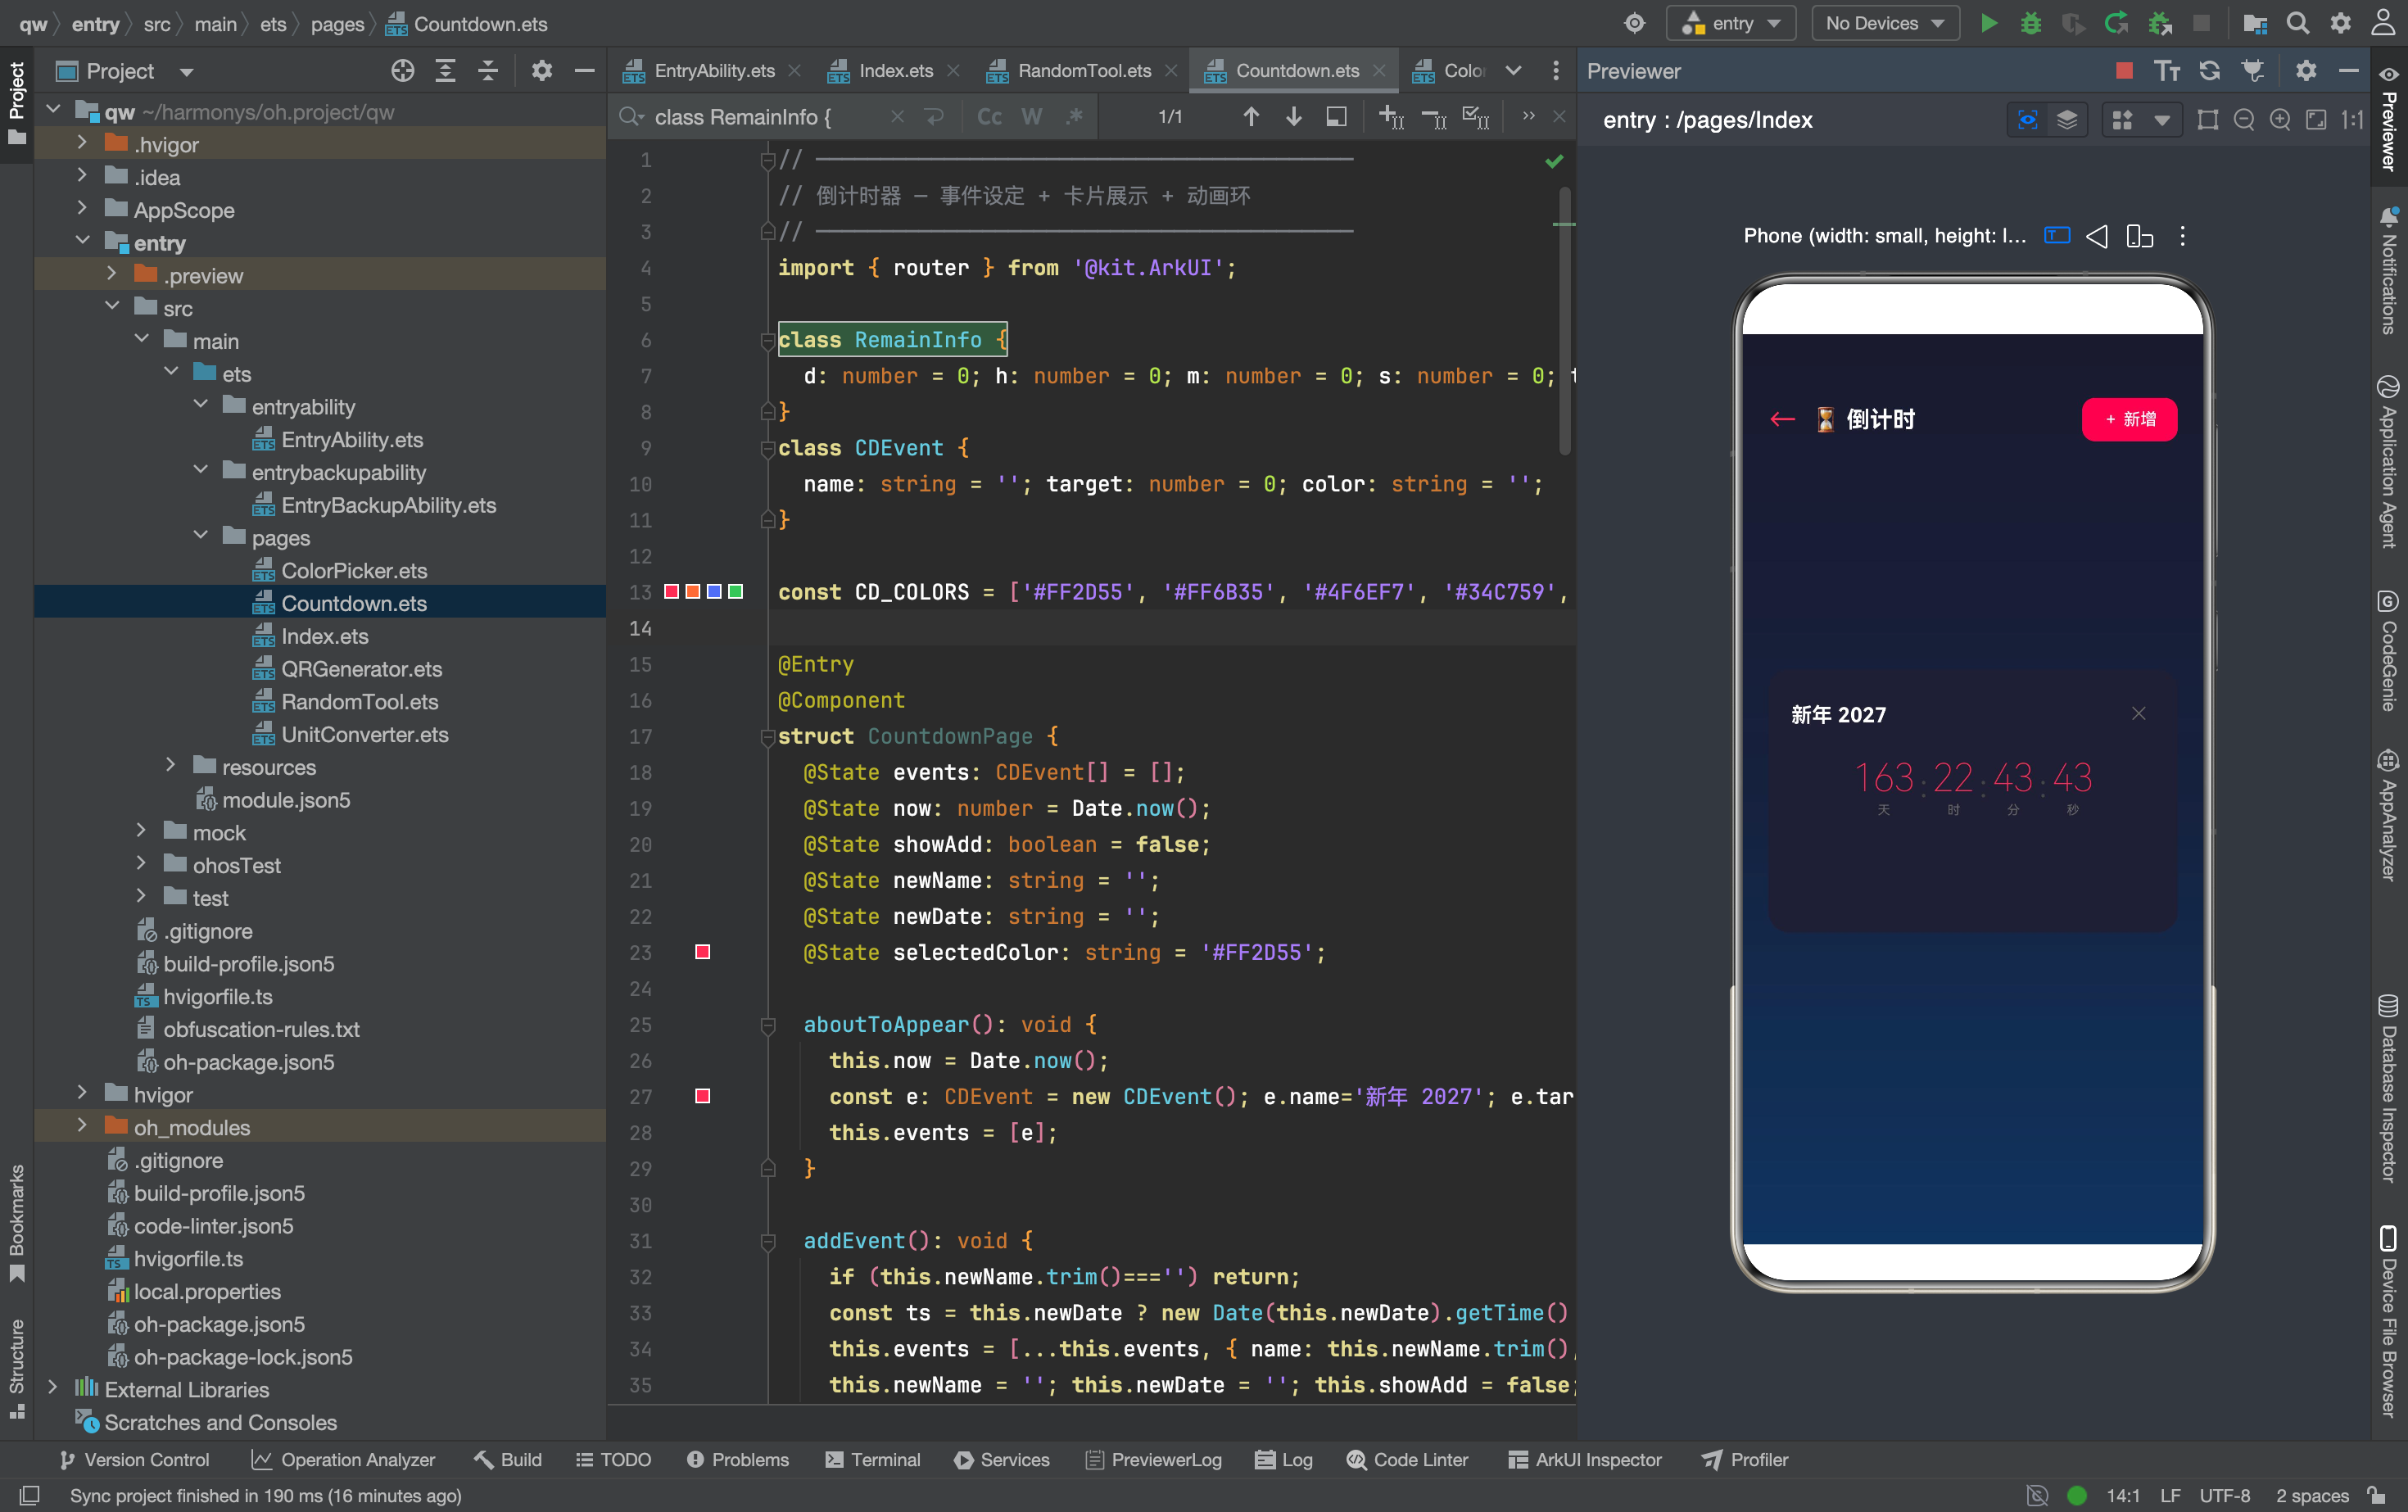This screenshot has height=1512, width=2408.
Task: Remove the 新年 2027 countdown card
Action: tap(2139, 713)
